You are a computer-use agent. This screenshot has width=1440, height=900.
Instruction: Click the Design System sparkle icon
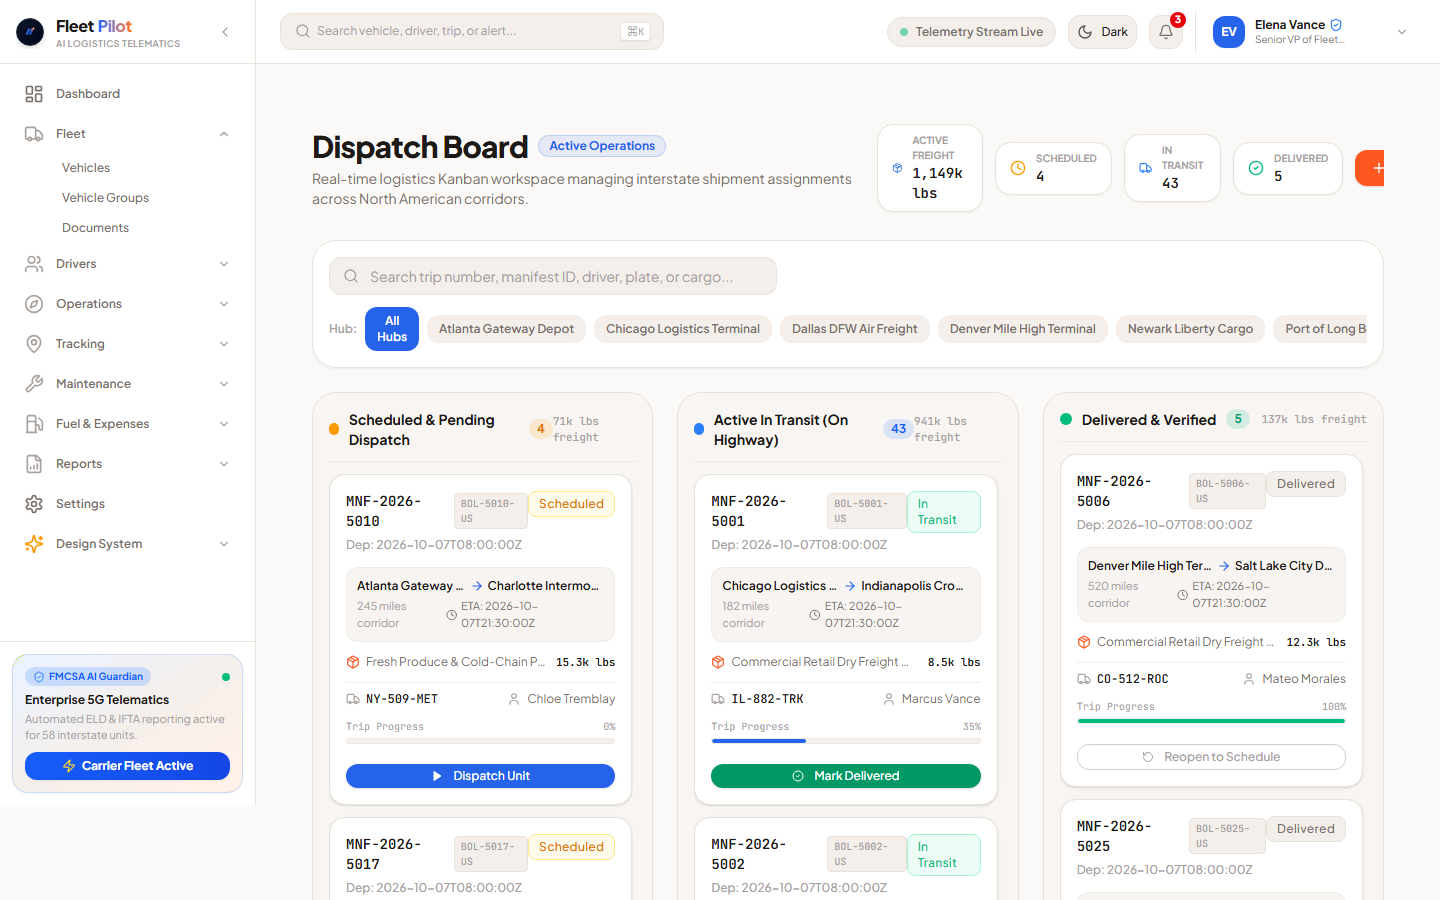pos(34,544)
